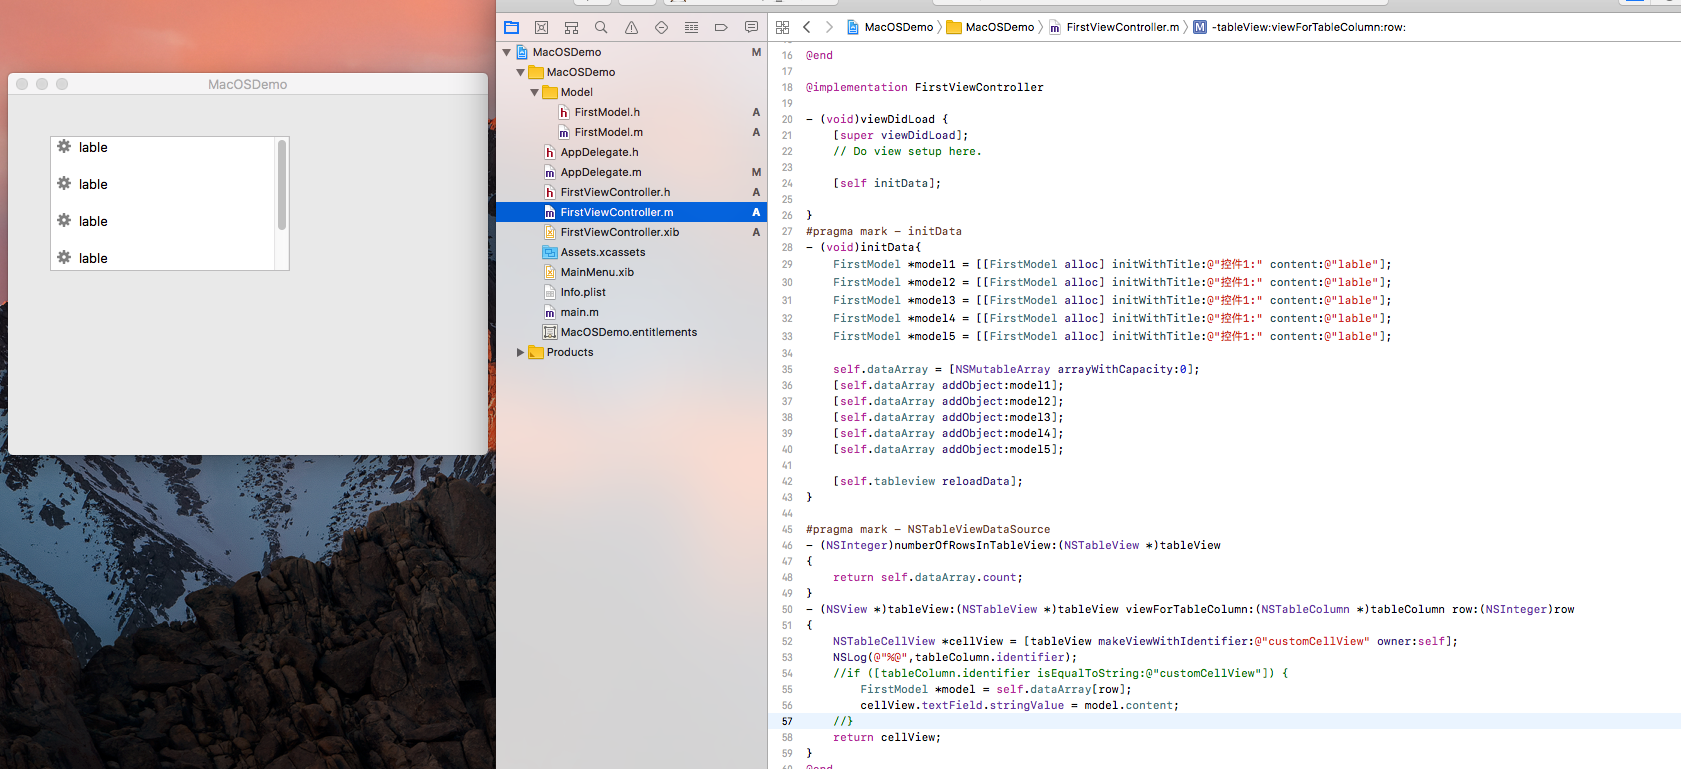Click the model3 initWithTitle line
The height and width of the screenshot is (769, 1681).
(1112, 300)
